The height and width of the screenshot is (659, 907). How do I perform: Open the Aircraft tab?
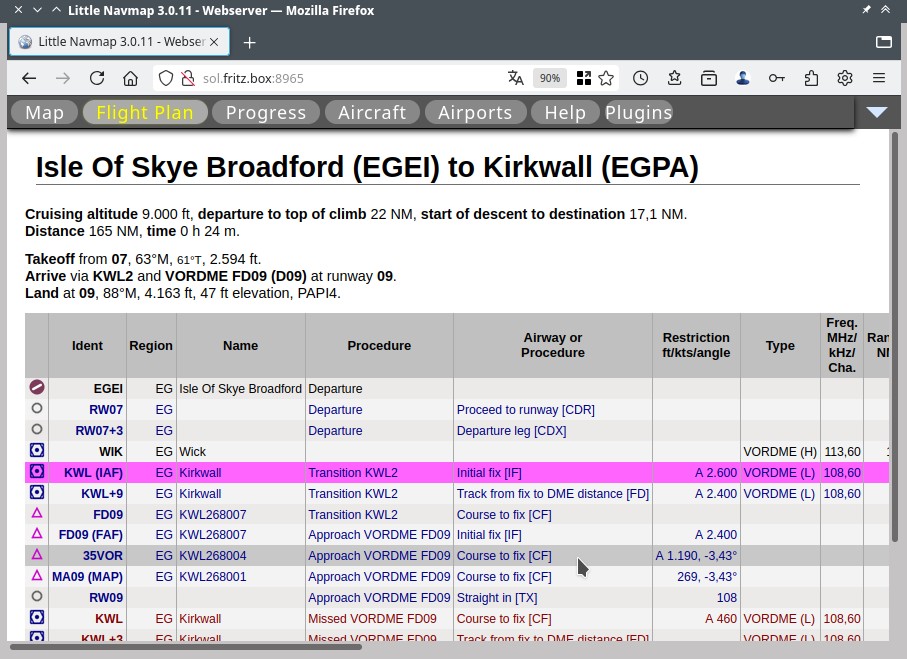(372, 112)
